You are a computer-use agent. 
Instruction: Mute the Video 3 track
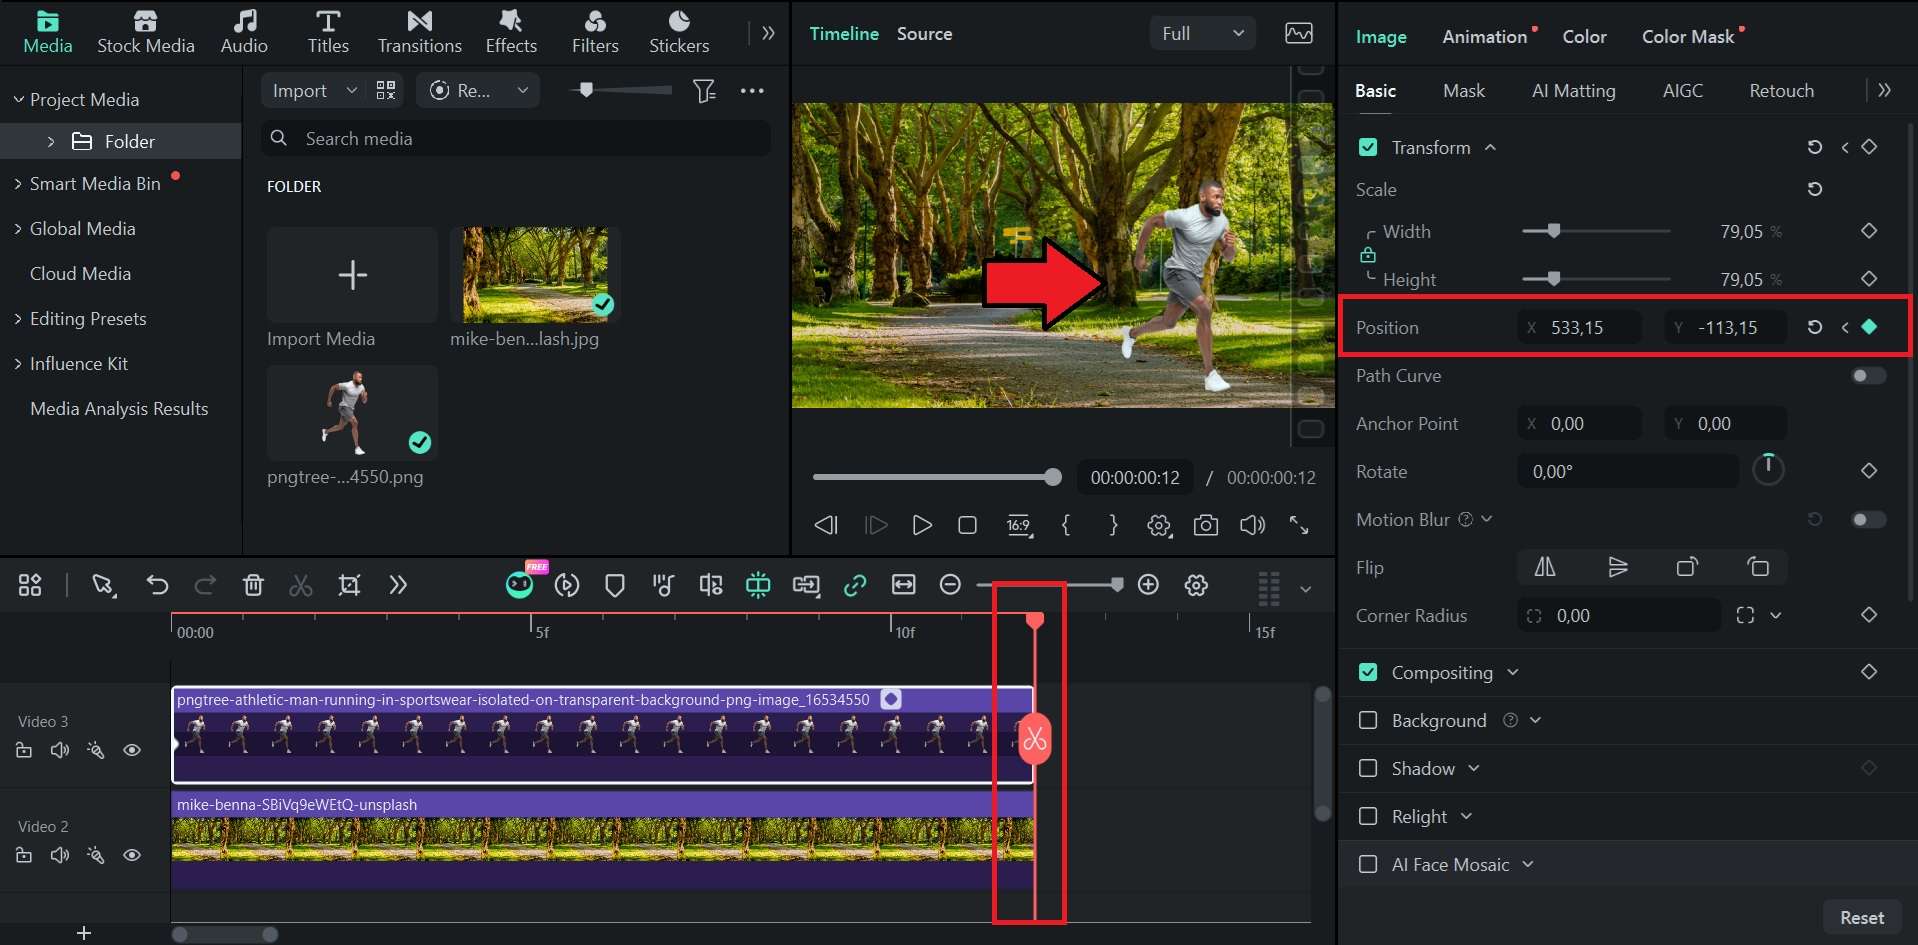coord(60,750)
